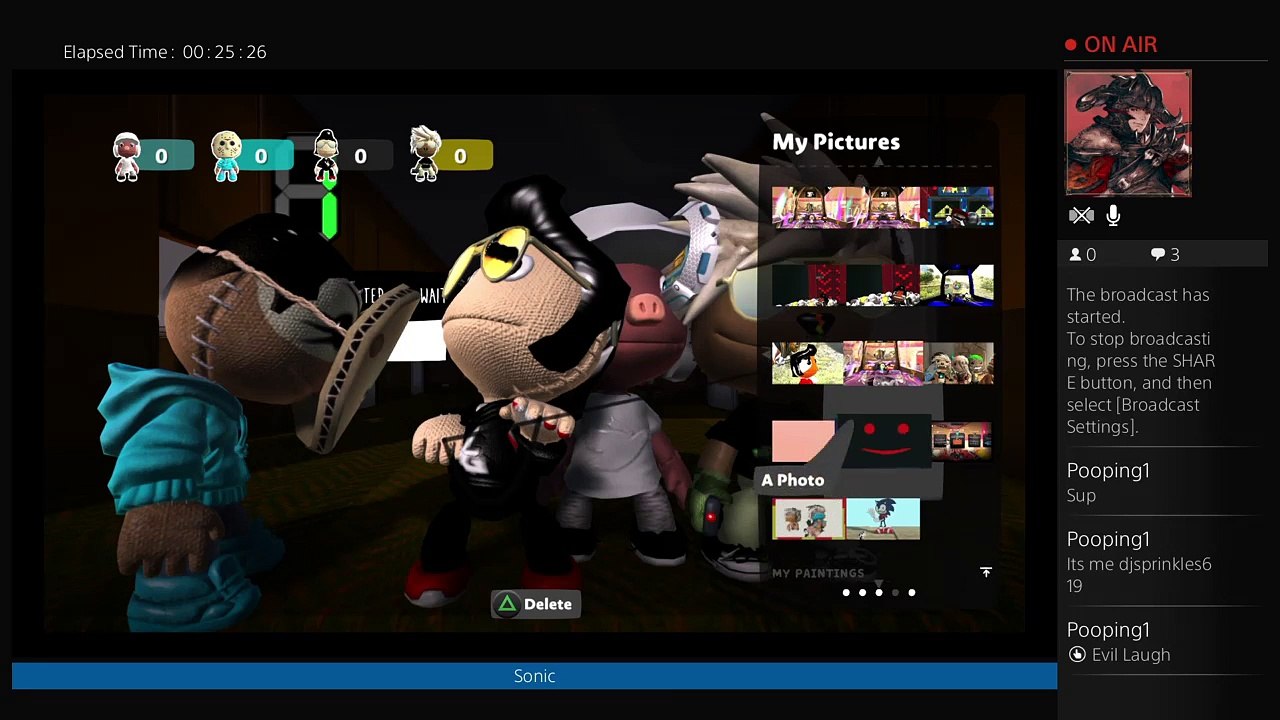Viewport: 1280px width, 720px height.
Task: Open the black-haired cartoon character picture
Action: coord(808,363)
